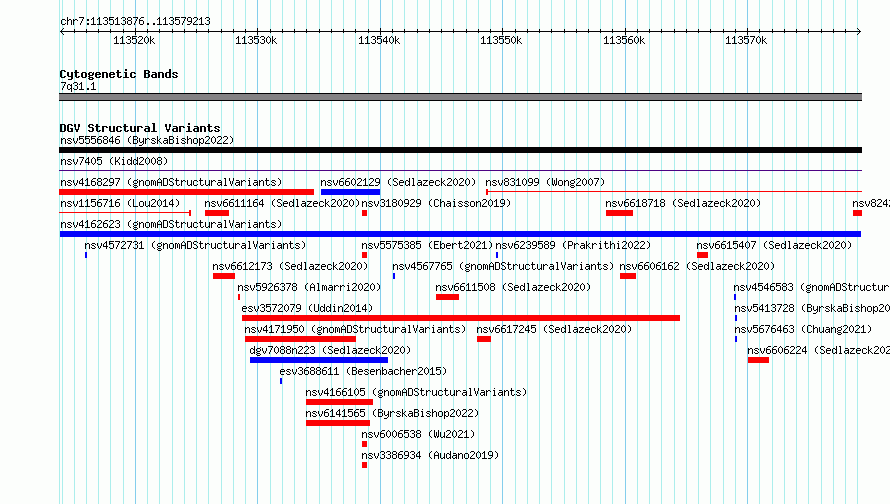890x504 pixels.
Task: Open nsv1156716 (Lou2014) variant label
Action: (120, 203)
